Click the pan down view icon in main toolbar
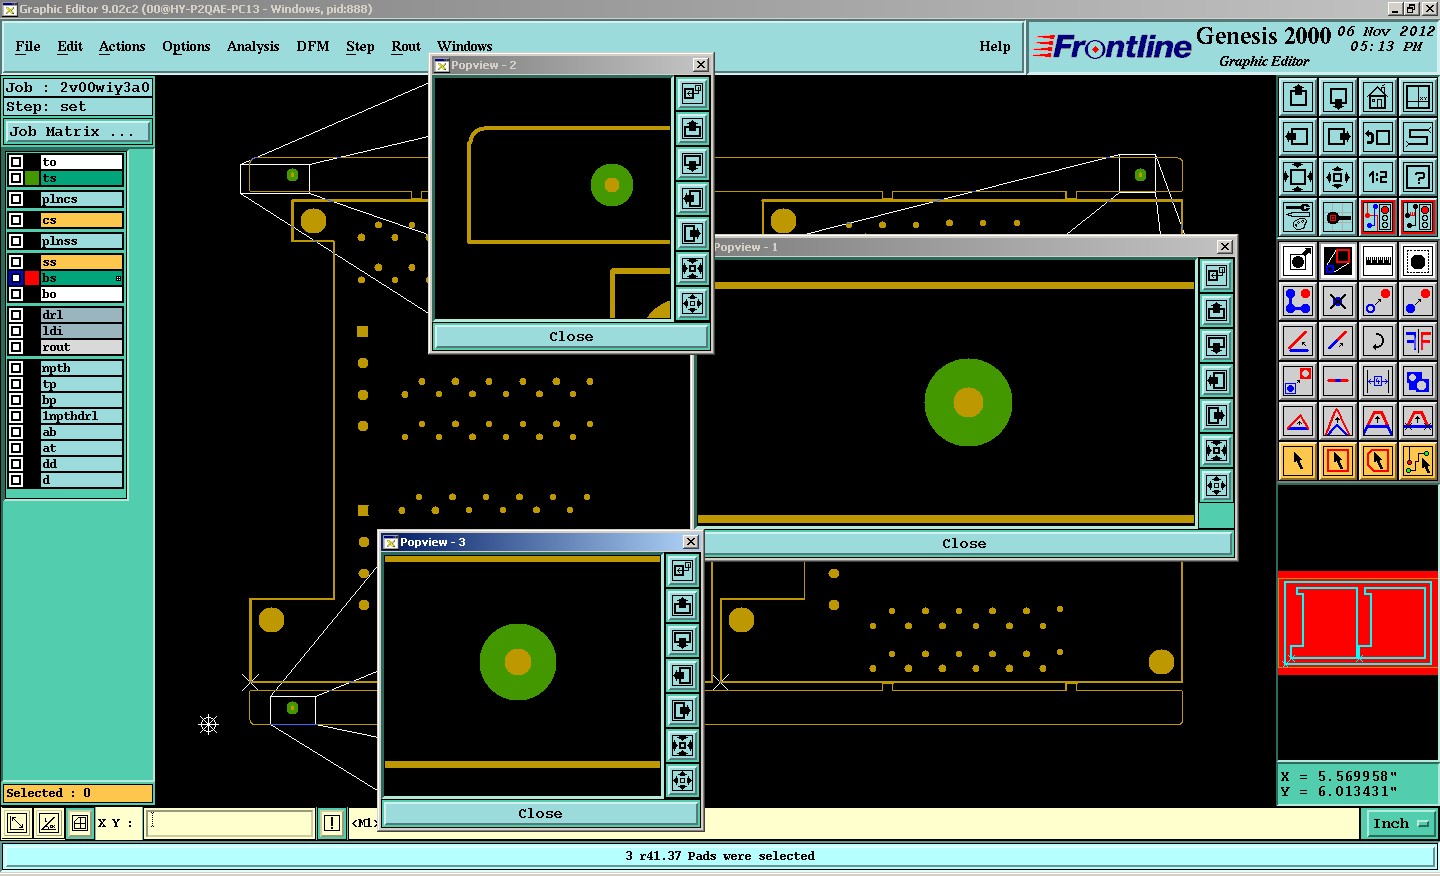The height and width of the screenshot is (876, 1440). click(1338, 97)
